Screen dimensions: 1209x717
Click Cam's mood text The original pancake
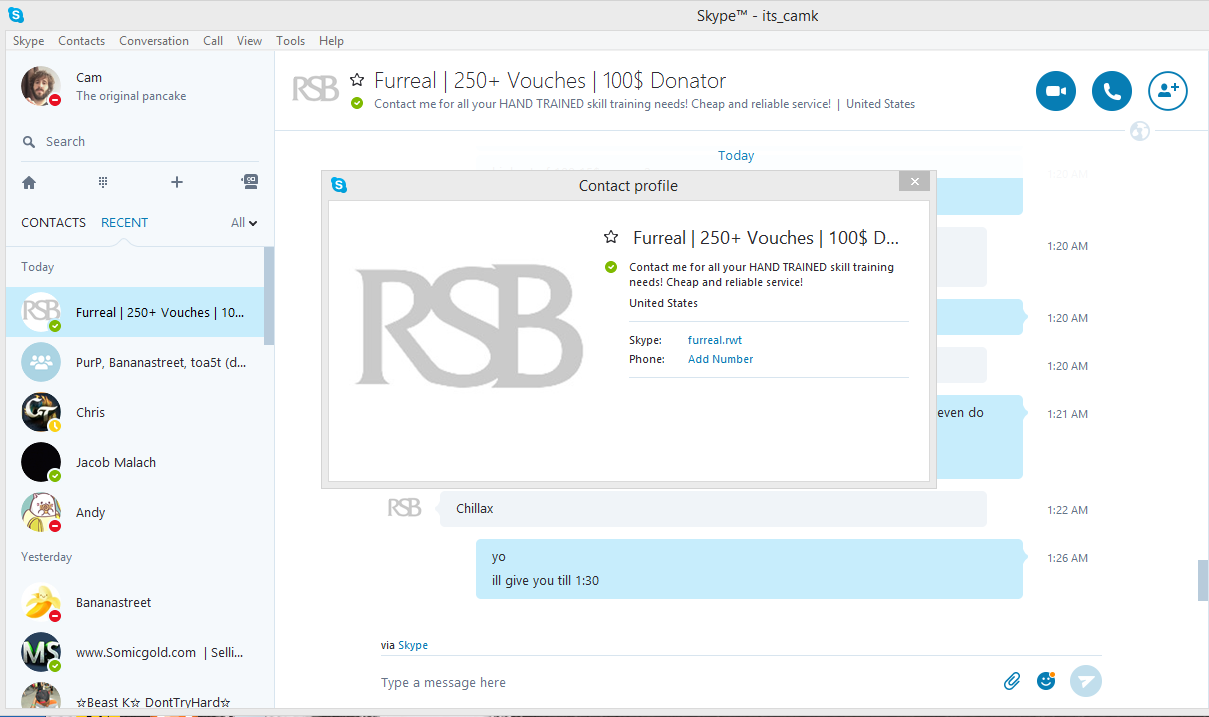tap(131, 96)
